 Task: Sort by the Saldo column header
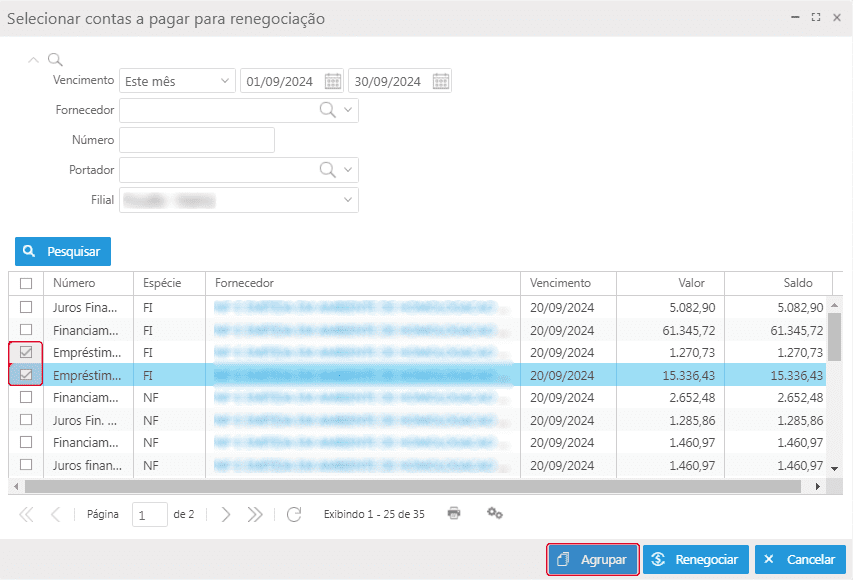click(x=778, y=283)
